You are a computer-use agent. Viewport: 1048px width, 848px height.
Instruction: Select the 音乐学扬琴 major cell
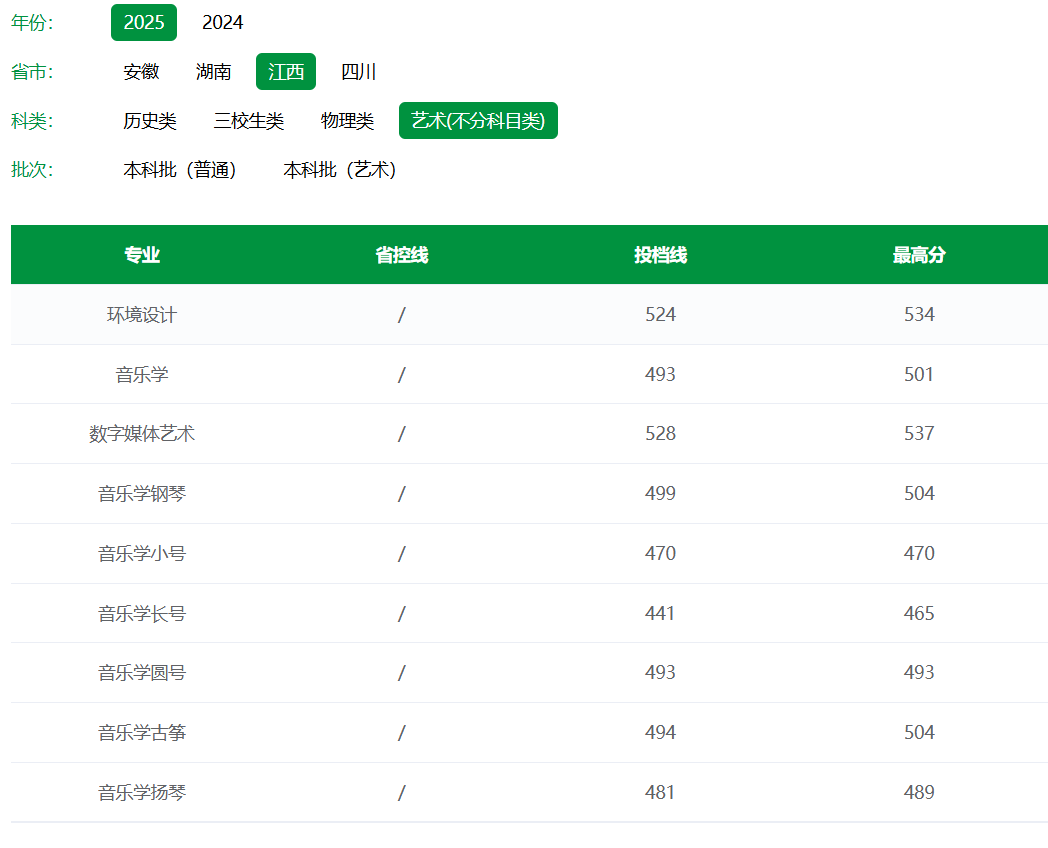click(142, 793)
